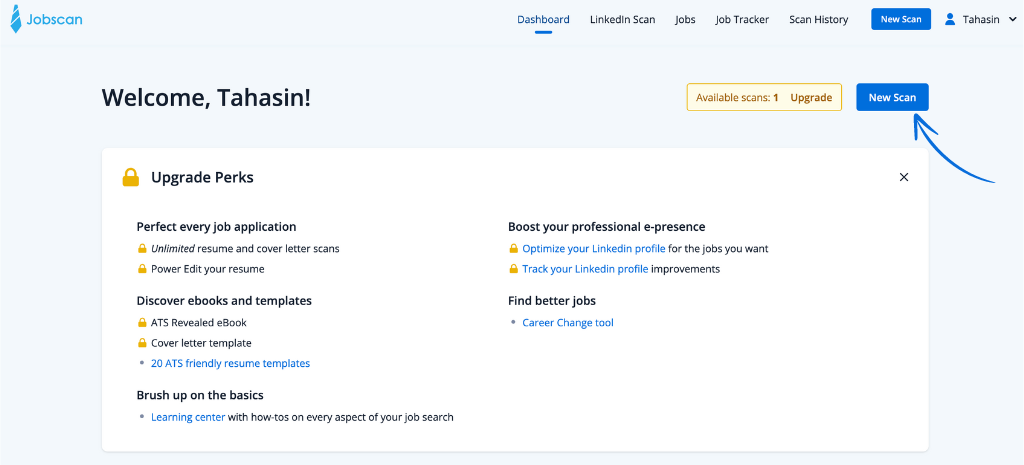Open the Career Change tool link
Viewport: 1024px width, 465px height.
(x=568, y=323)
